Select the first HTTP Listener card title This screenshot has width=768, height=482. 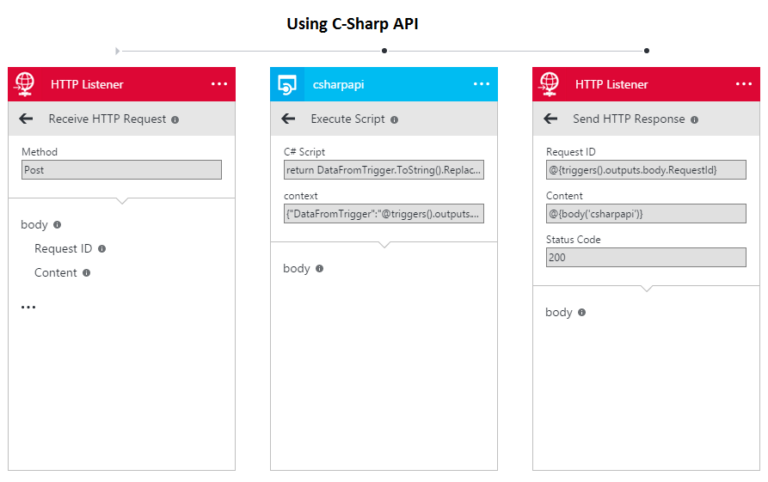pos(87,84)
